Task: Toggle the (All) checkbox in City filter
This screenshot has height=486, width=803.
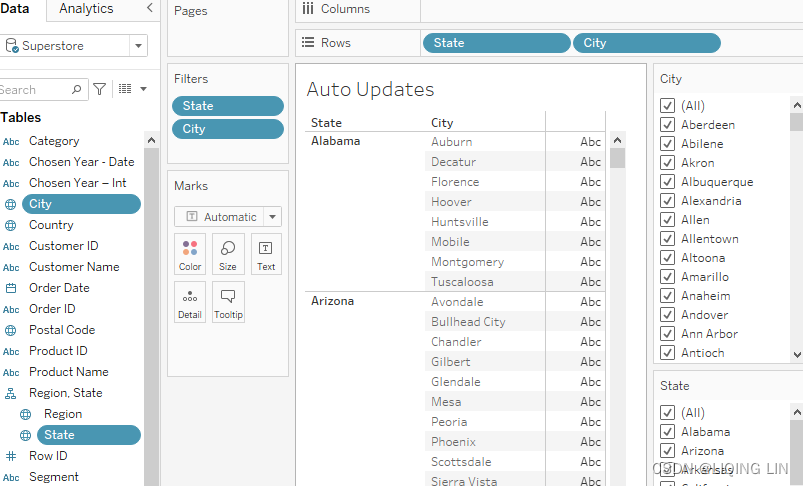Action: pos(667,105)
